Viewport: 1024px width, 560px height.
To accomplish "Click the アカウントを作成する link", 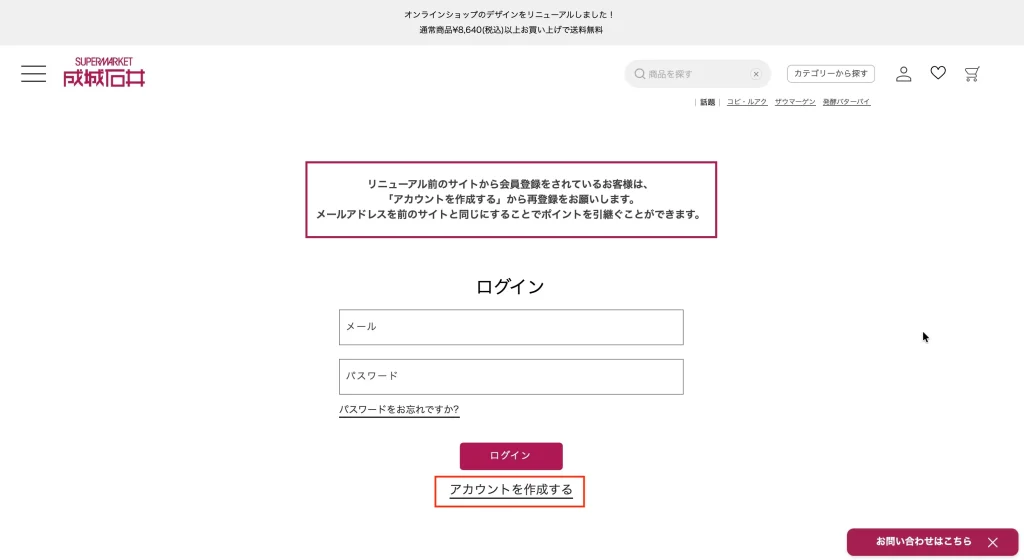I will tap(510, 490).
